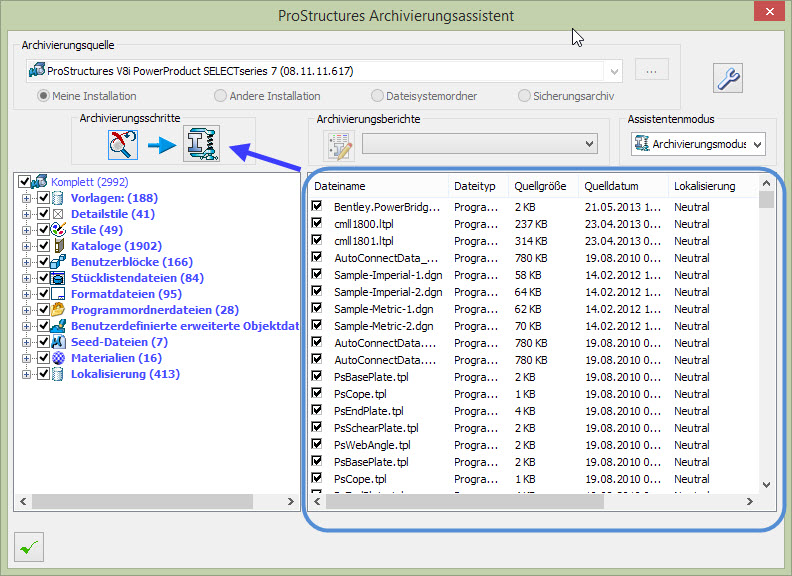Click the Benutzerblöcke category icon

(x=59, y=262)
